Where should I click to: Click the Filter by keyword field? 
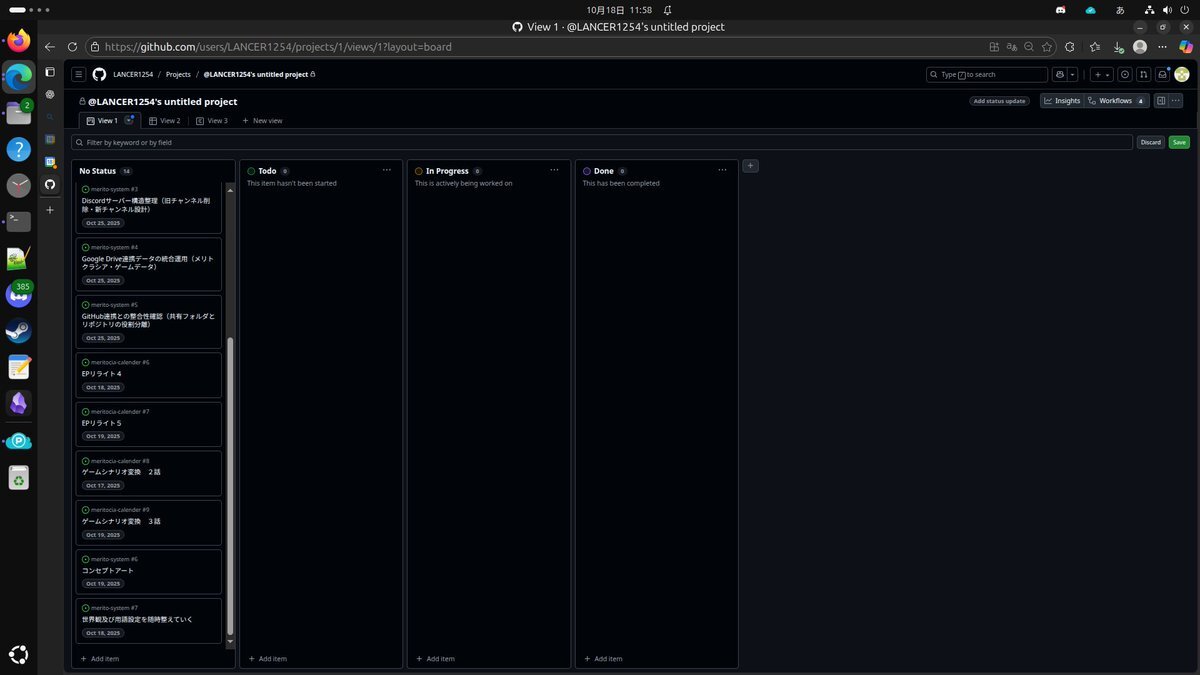point(600,142)
